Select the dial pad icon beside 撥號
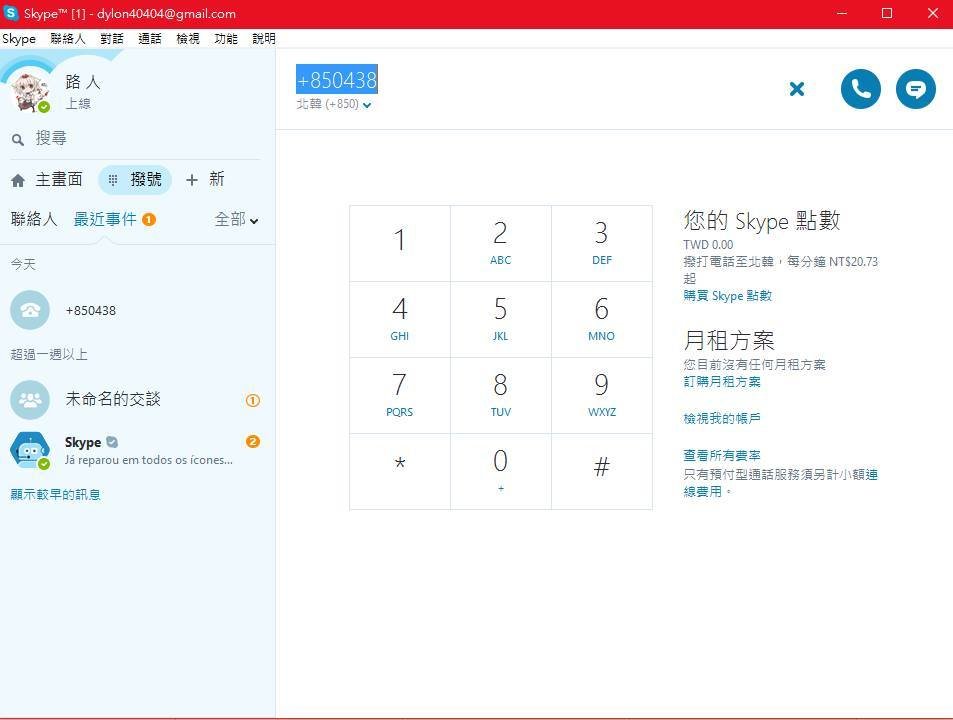953x720 pixels. tap(113, 180)
